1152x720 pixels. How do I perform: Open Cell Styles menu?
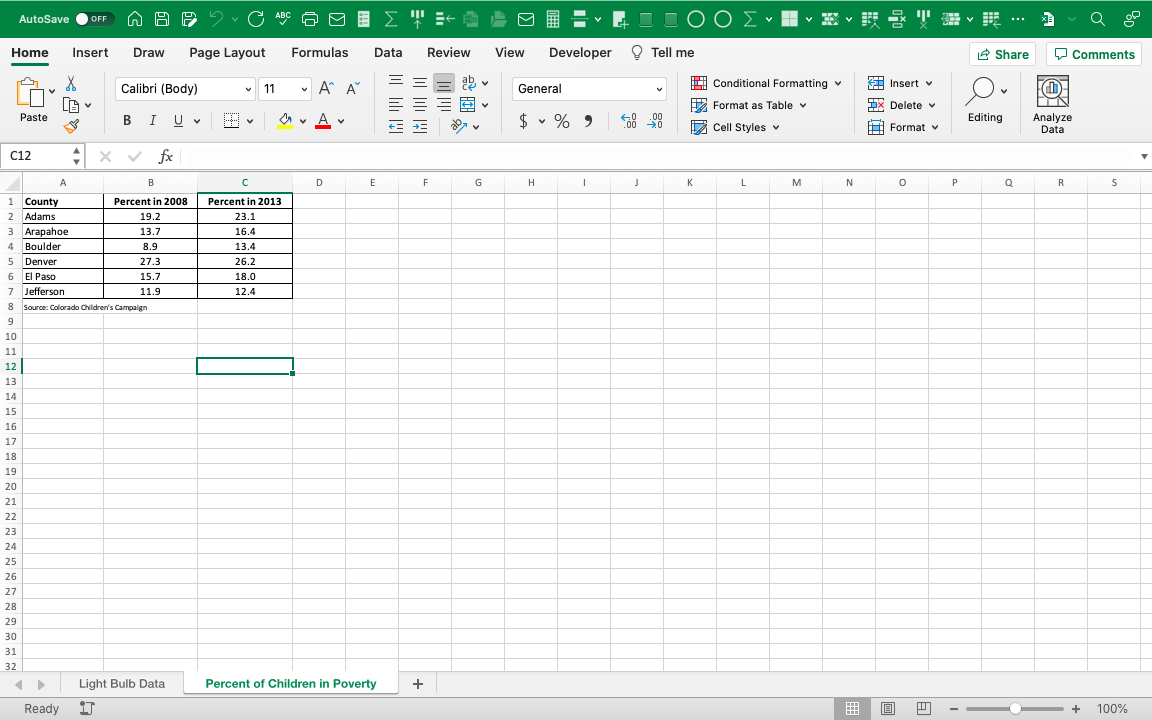tap(735, 127)
